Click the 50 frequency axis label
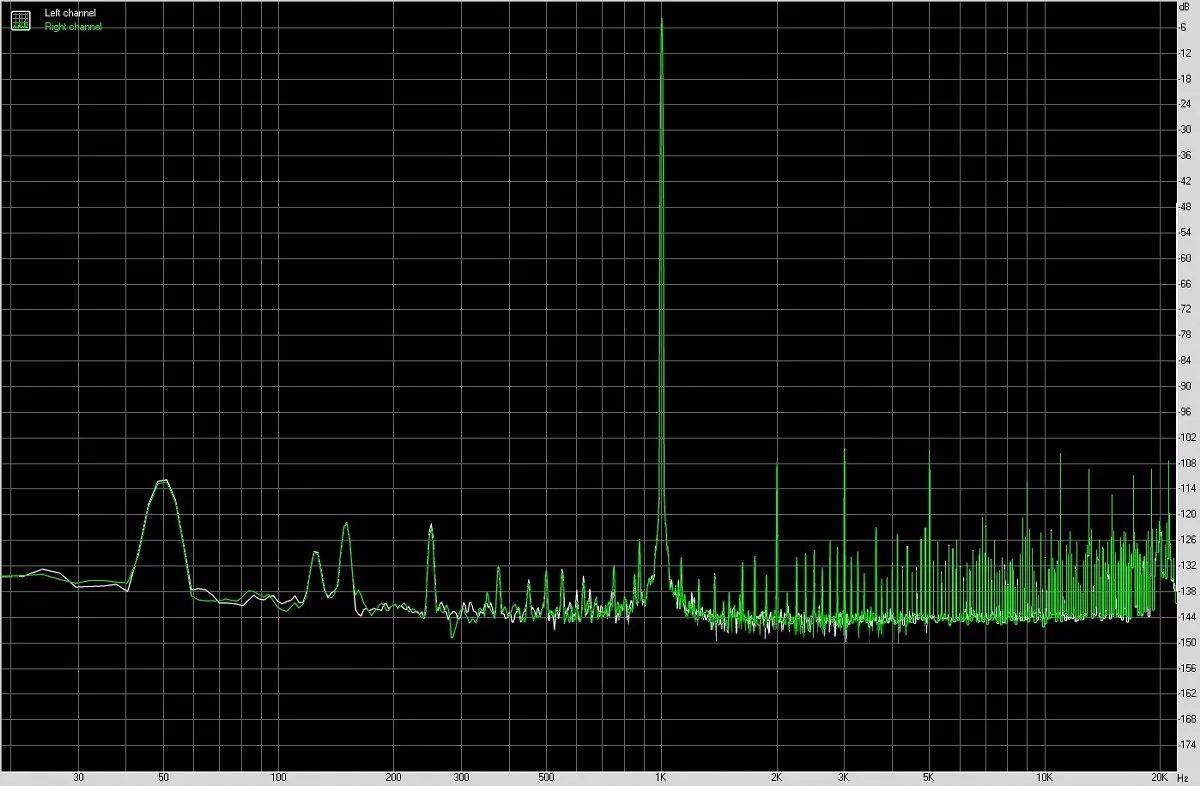 click(x=163, y=777)
